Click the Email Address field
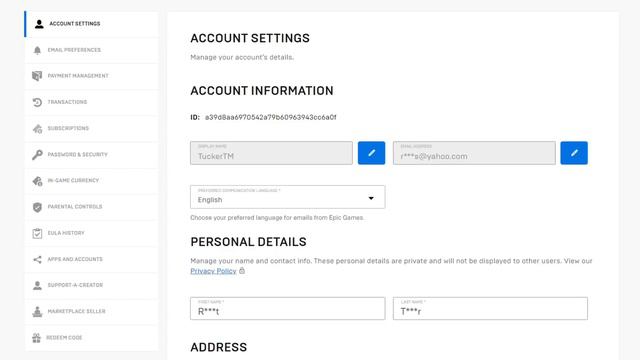Screen dimensions: 640x360 pyautogui.click(x=474, y=153)
